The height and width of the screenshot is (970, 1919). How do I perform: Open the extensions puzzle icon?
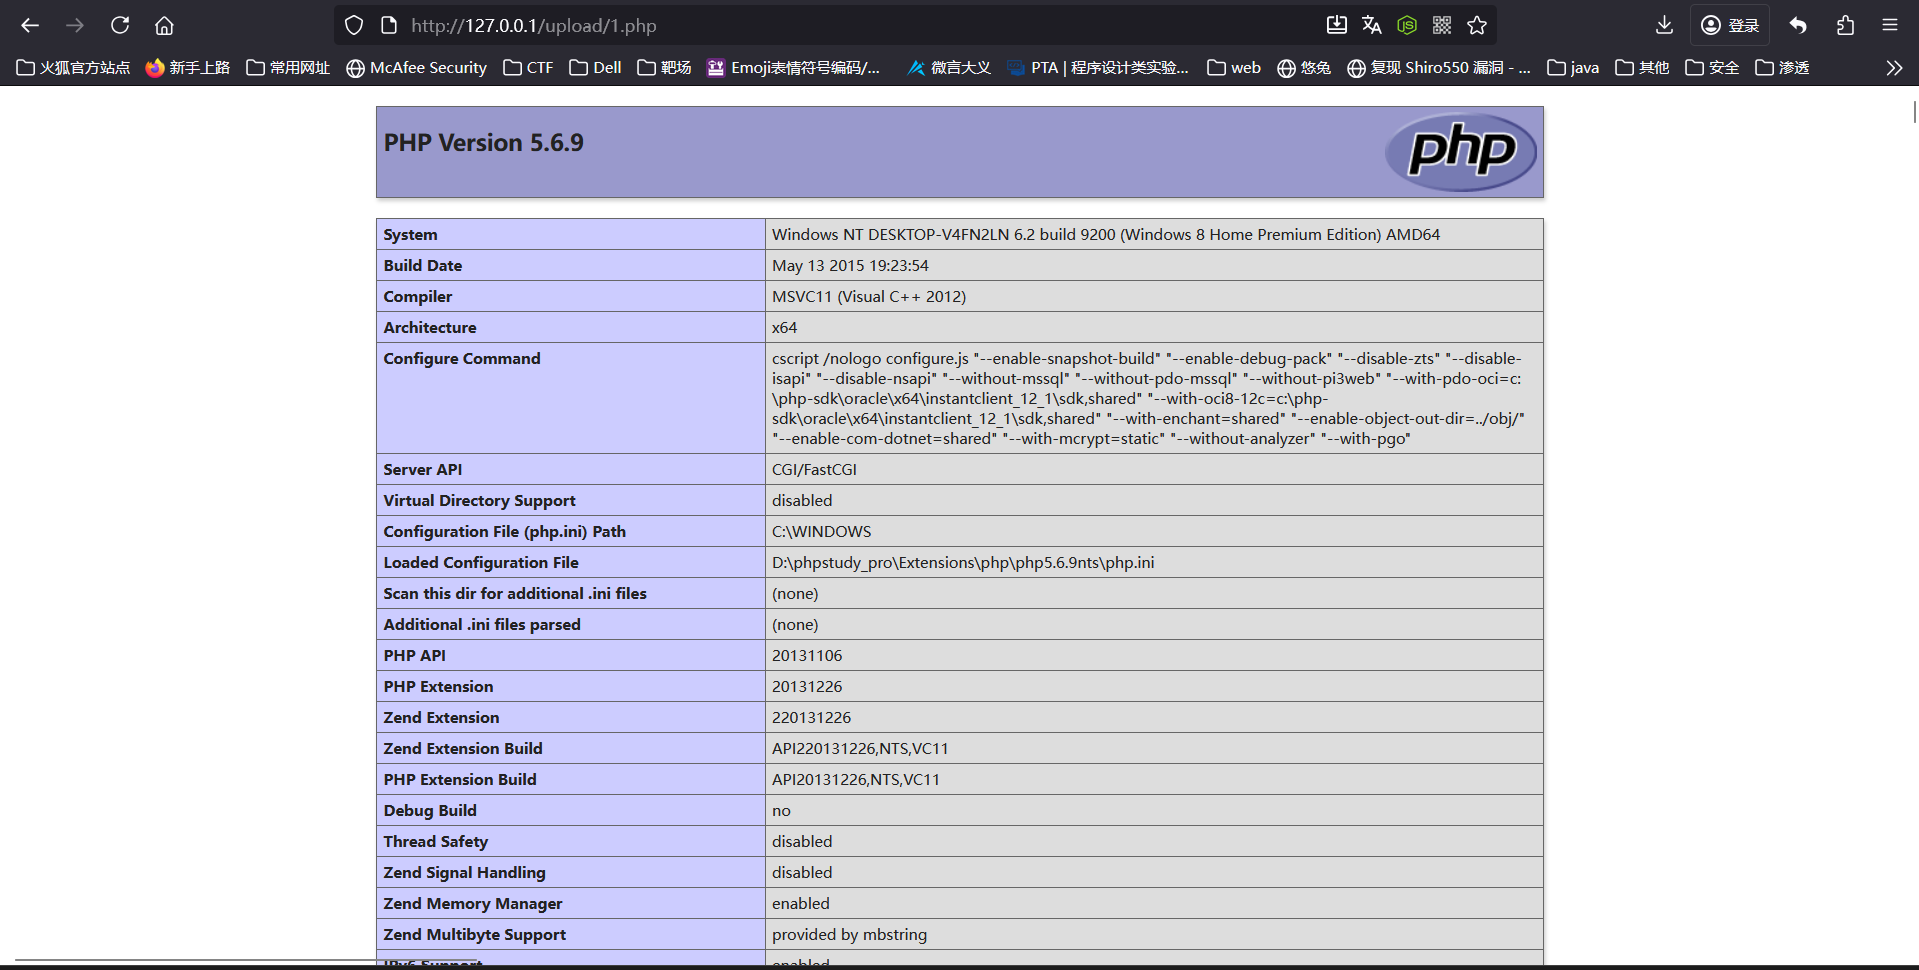click(1845, 25)
